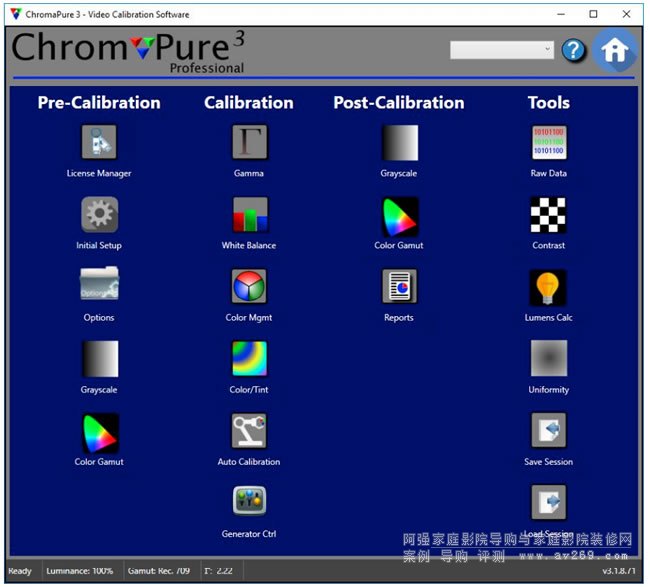Open the Color/Tint module

click(x=249, y=359)
